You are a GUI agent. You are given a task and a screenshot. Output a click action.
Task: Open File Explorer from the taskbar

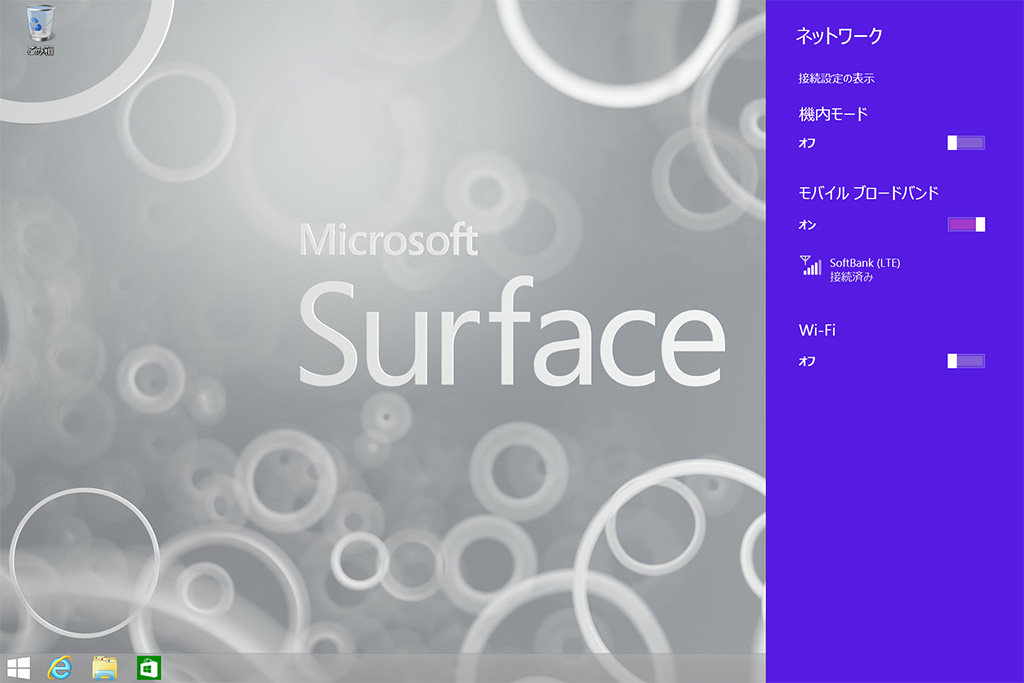(104, 668)
